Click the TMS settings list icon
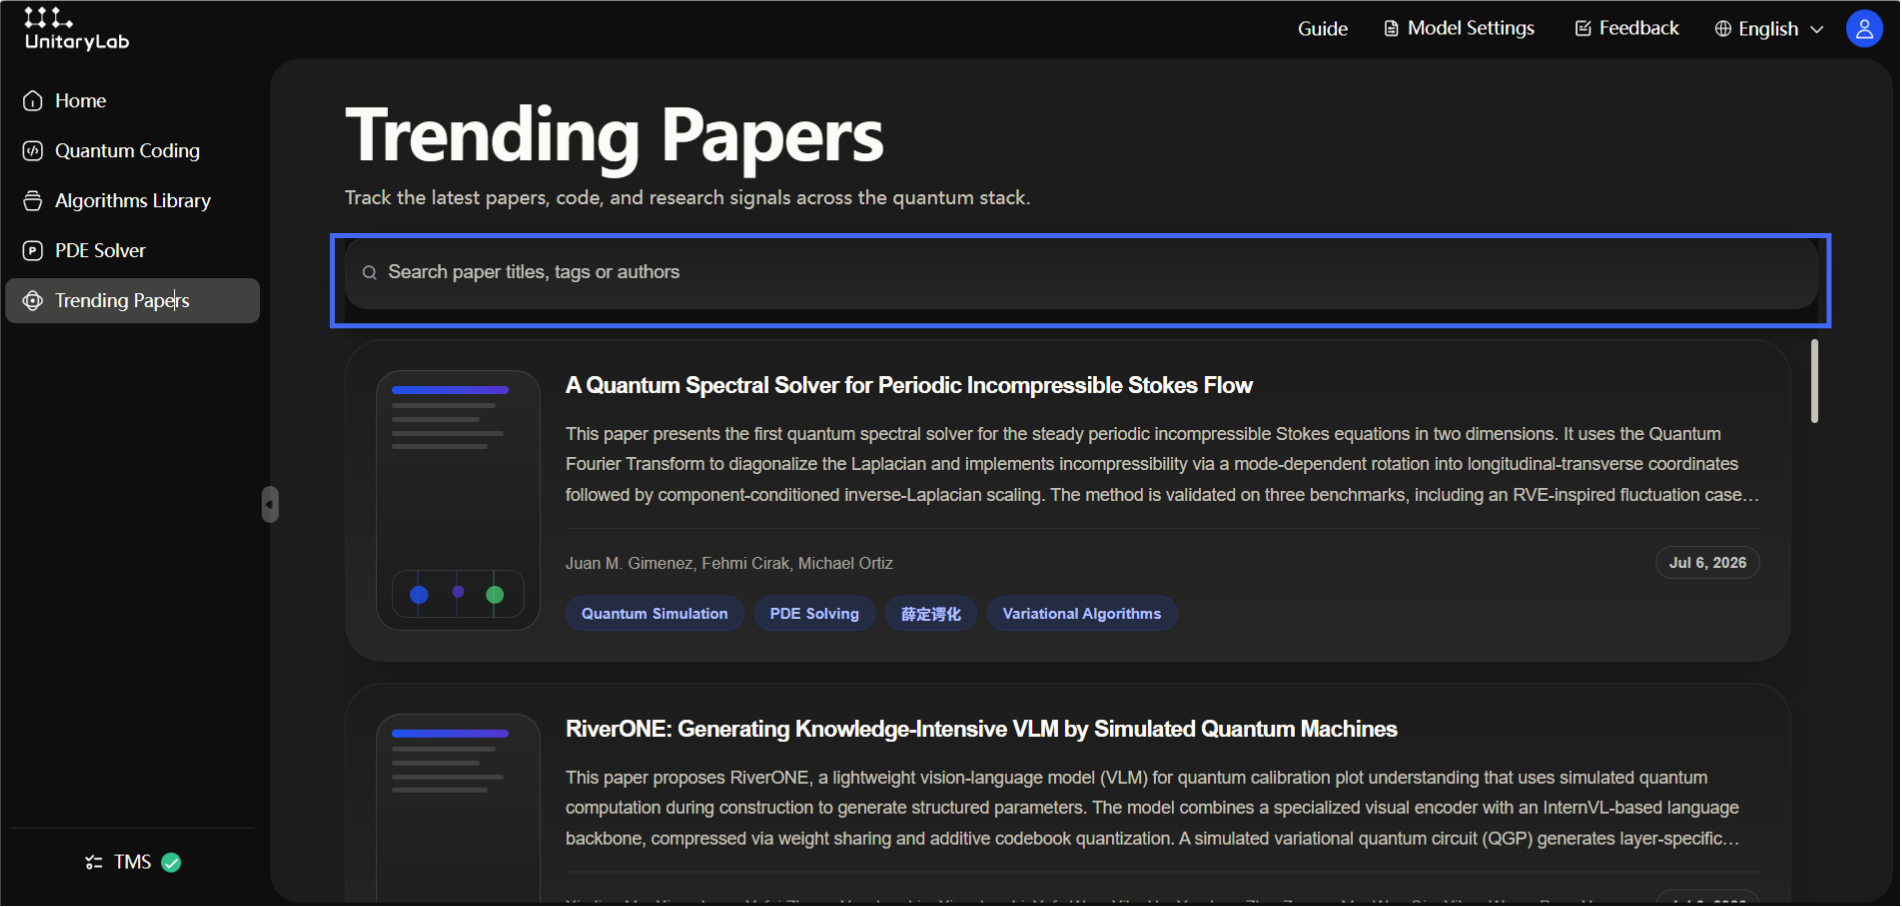Viewport: 1902px width, 907px height. 94,862
